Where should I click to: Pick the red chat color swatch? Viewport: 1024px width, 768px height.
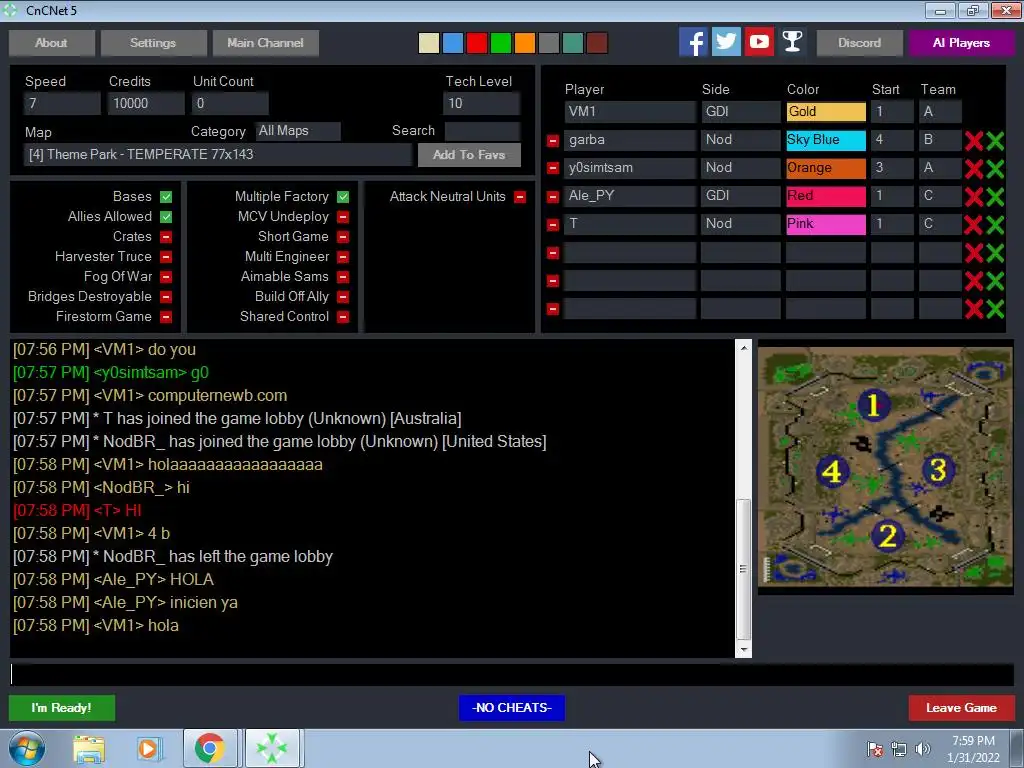pos(477,43)
